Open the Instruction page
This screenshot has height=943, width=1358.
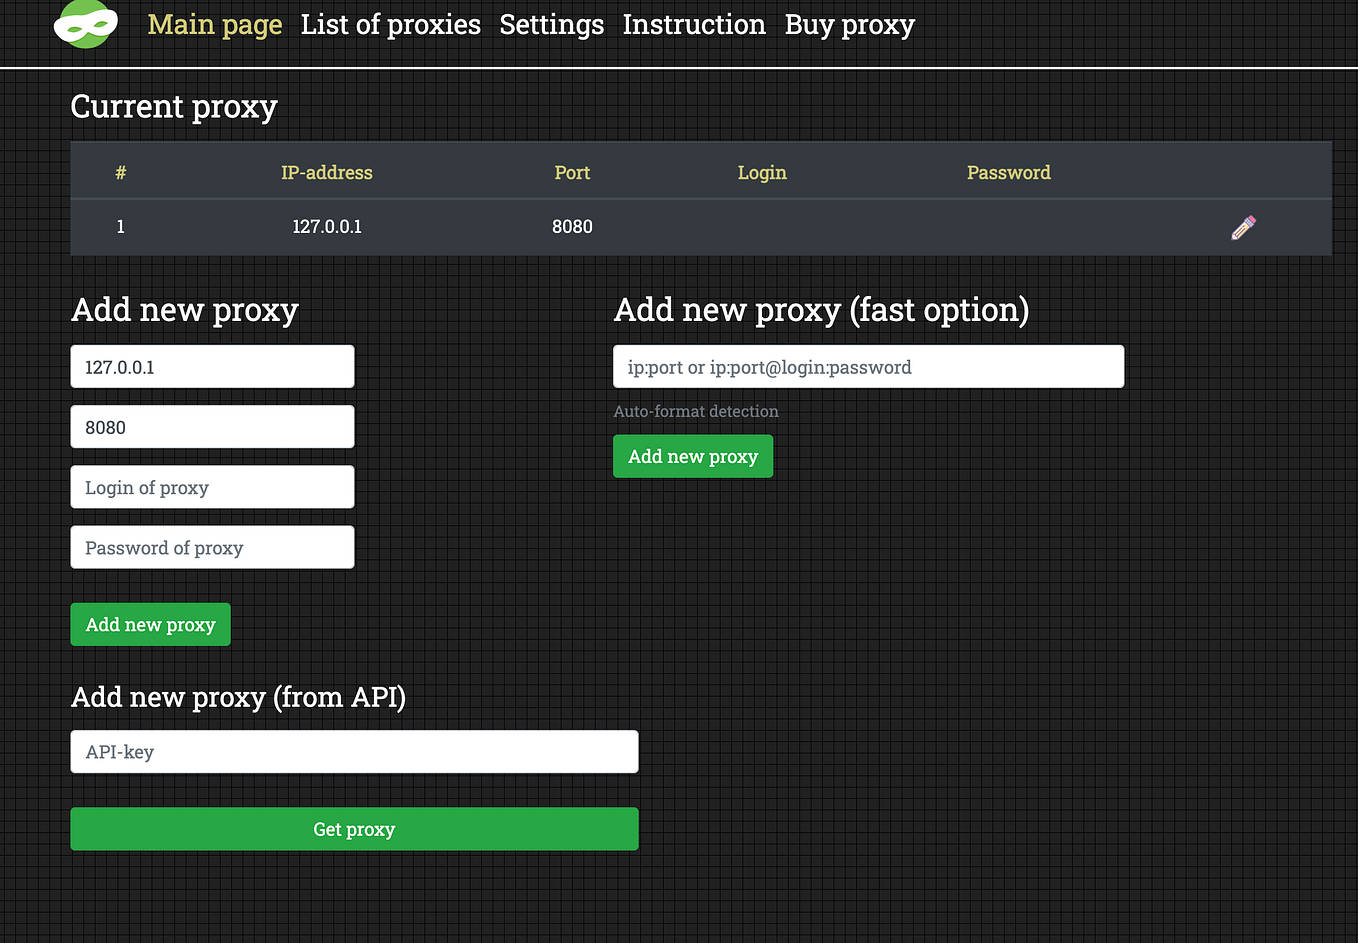694,24
